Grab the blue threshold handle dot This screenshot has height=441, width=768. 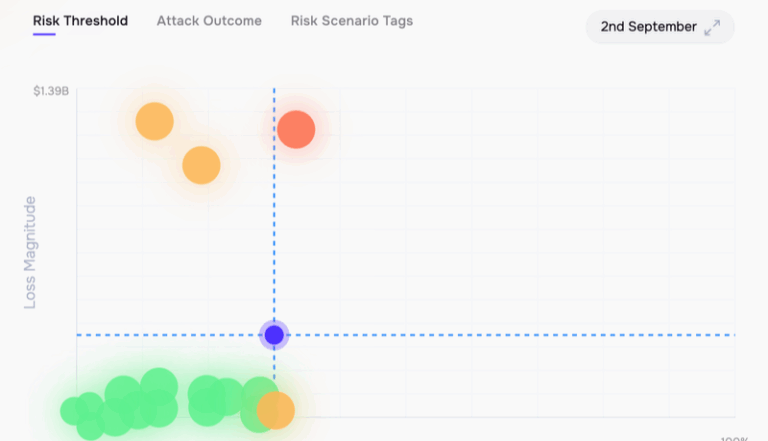274,335
